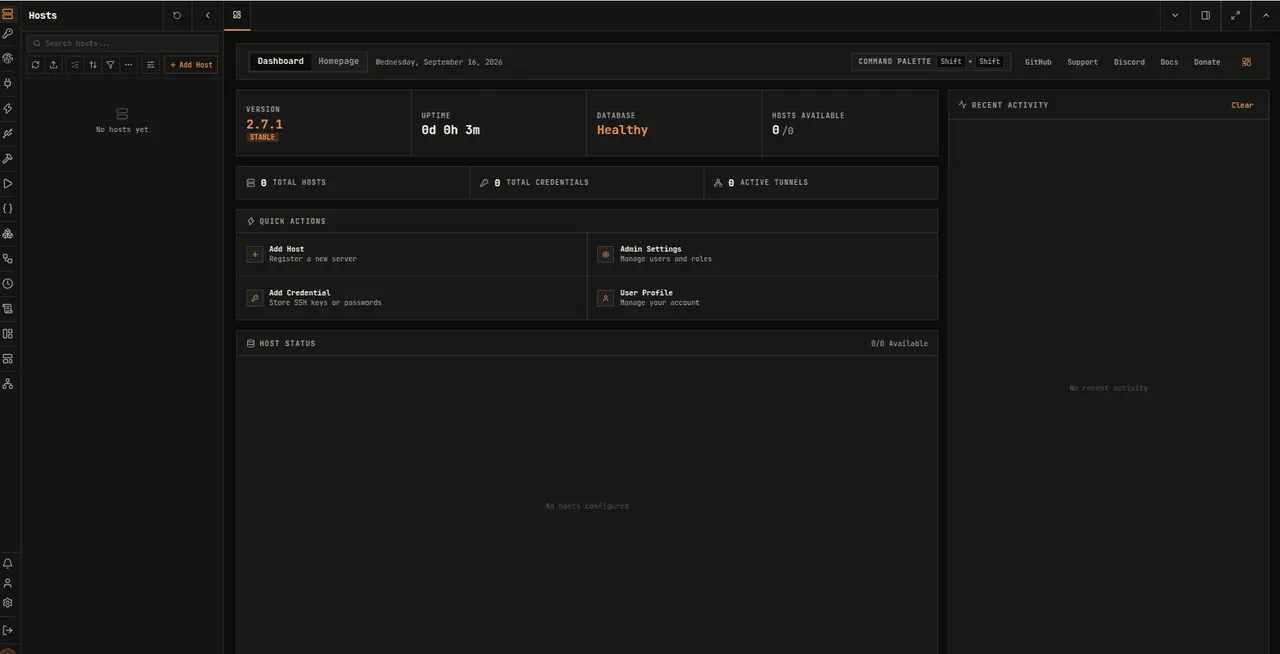Open the plug icon in sidebar
The image size is (1280, 654).
(x=8, y=84)
